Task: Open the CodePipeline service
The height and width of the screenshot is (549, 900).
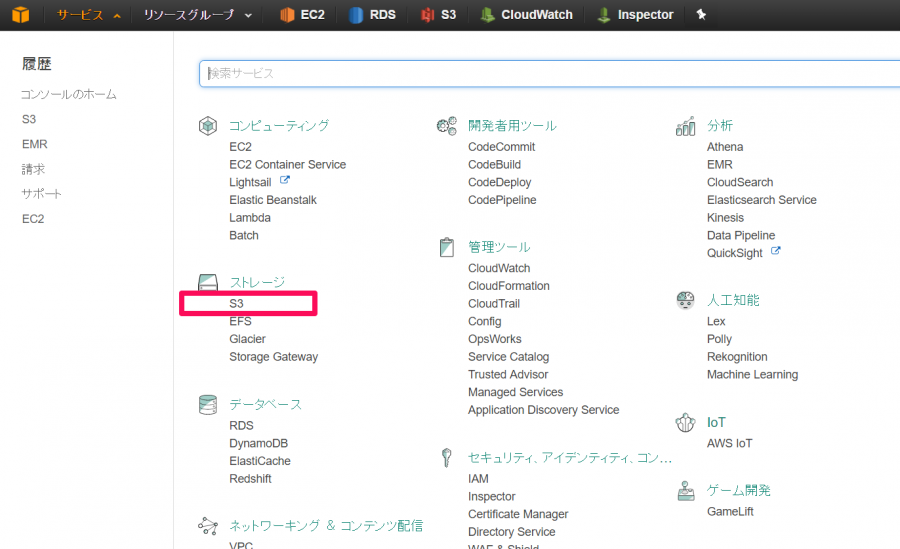Action: (x=502, y=200)
